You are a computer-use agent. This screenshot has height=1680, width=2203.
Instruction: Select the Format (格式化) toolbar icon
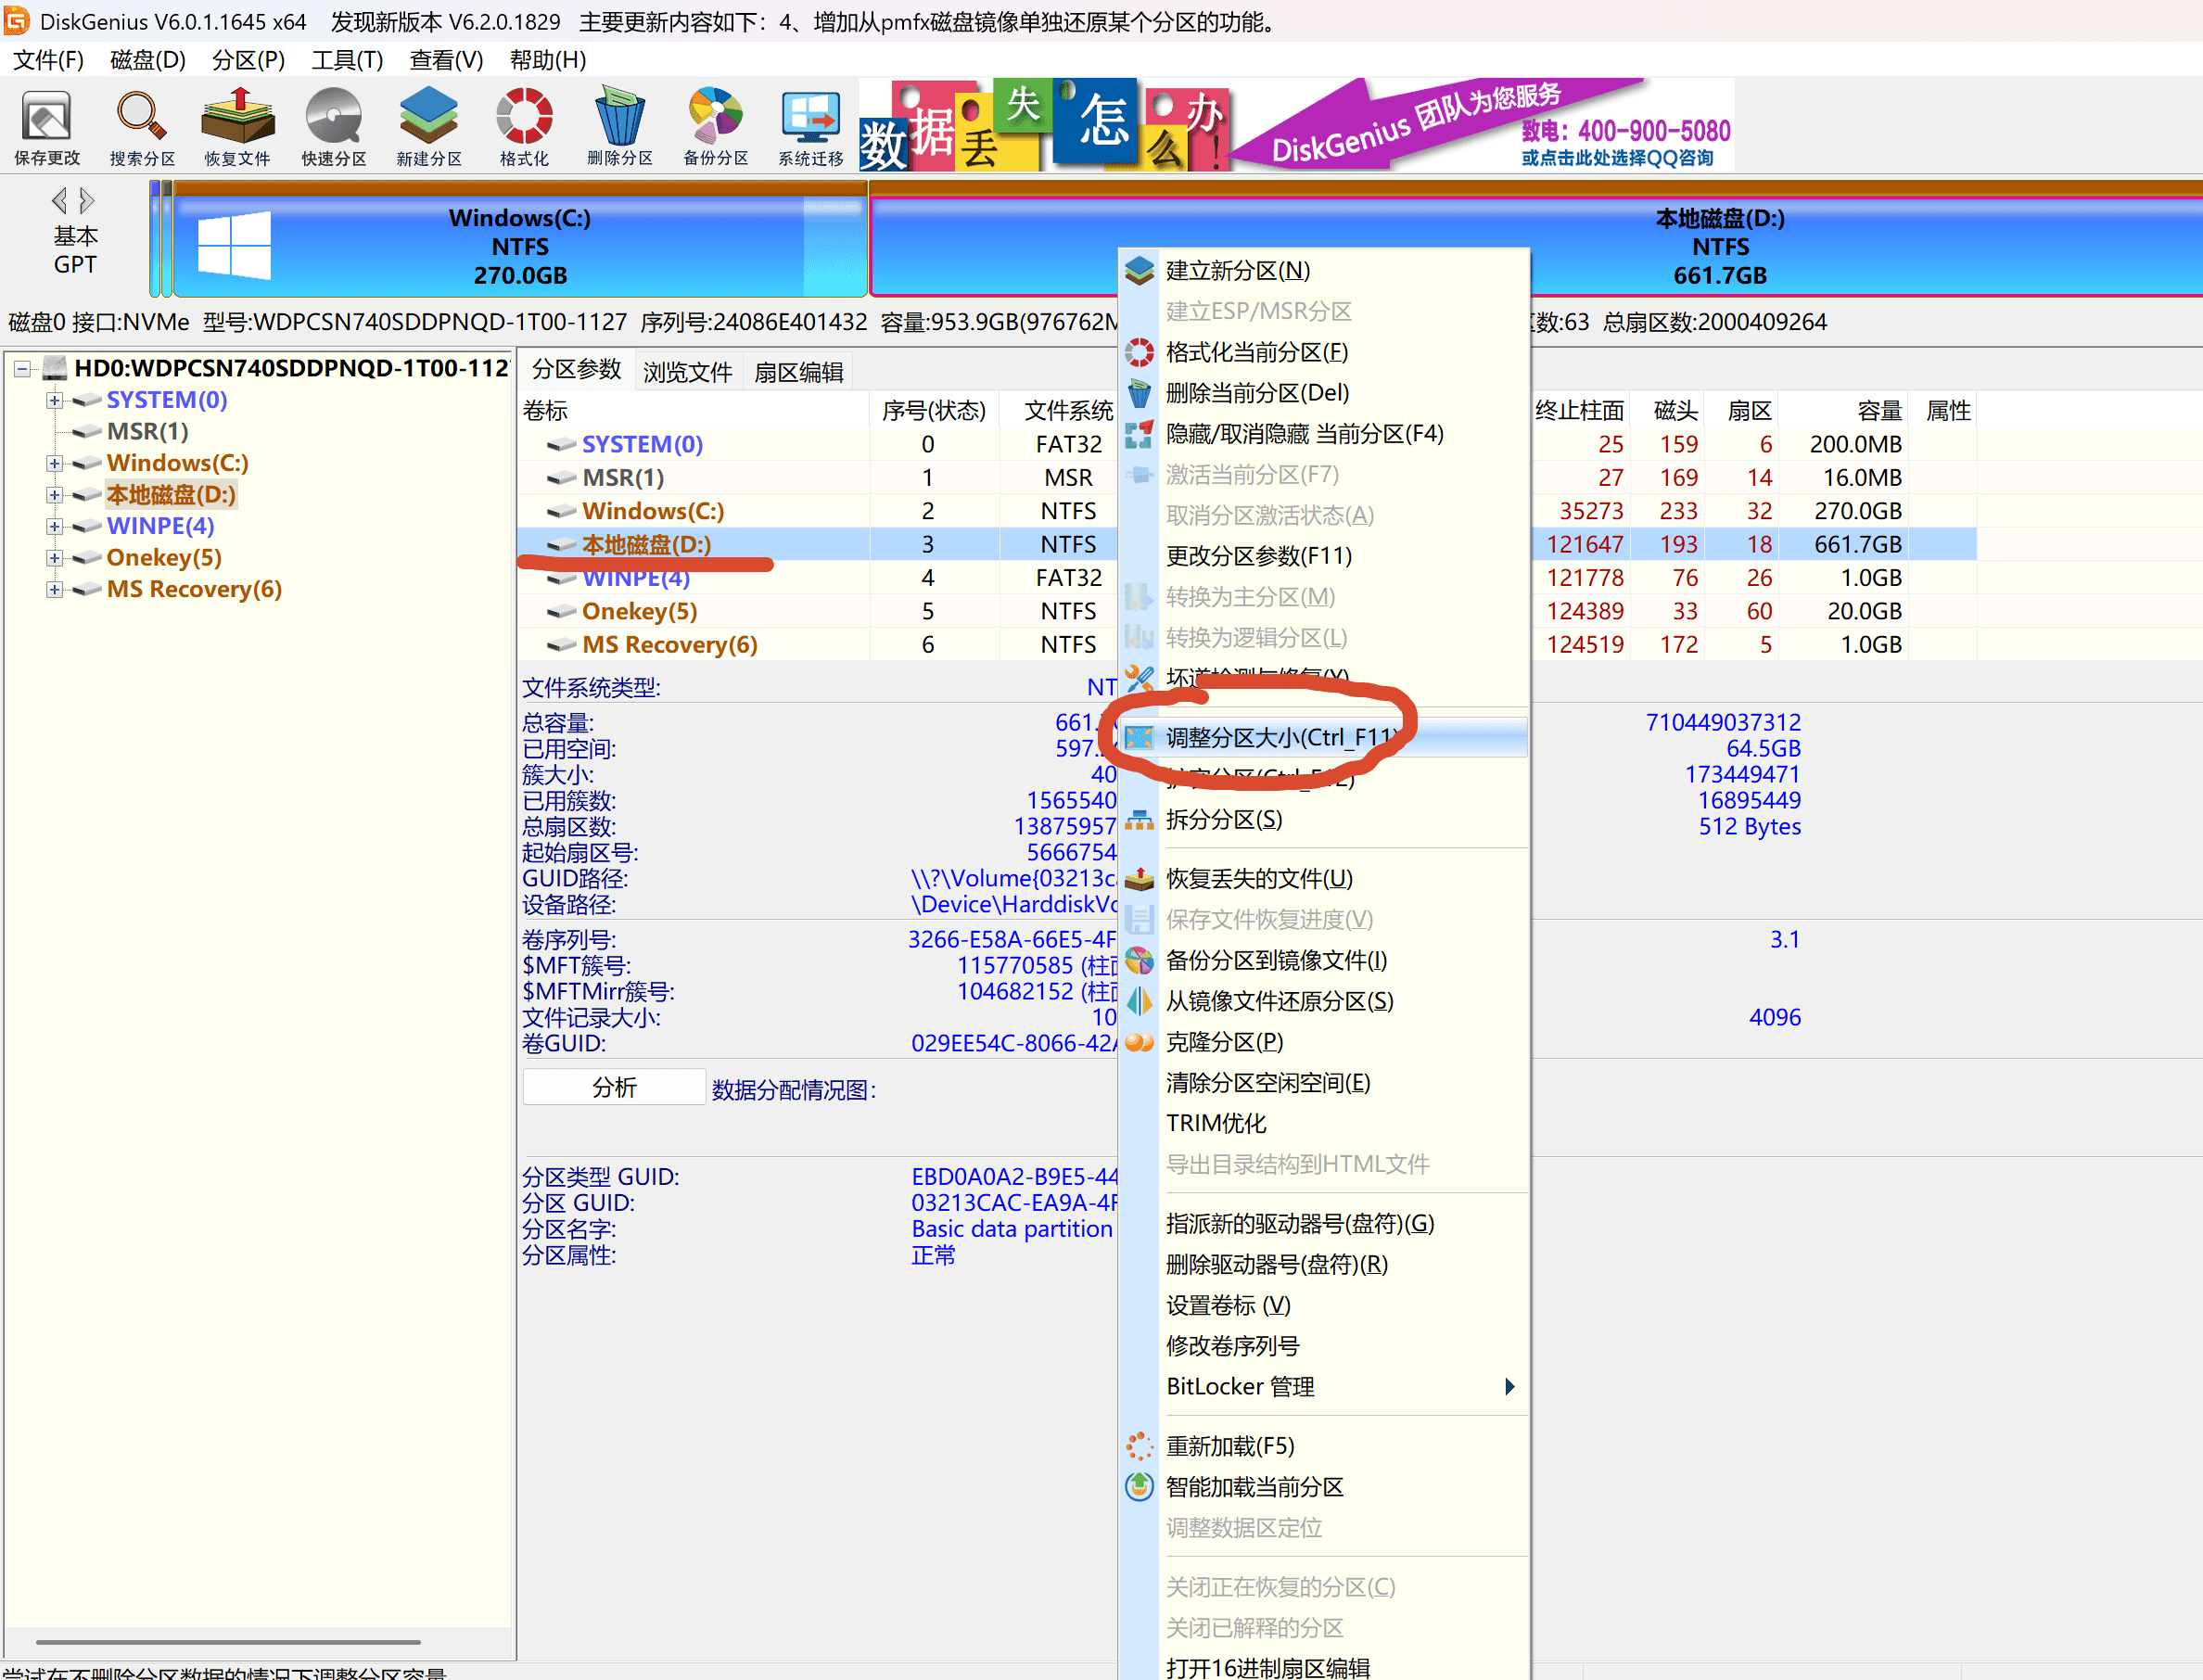[x=524, y=128]
